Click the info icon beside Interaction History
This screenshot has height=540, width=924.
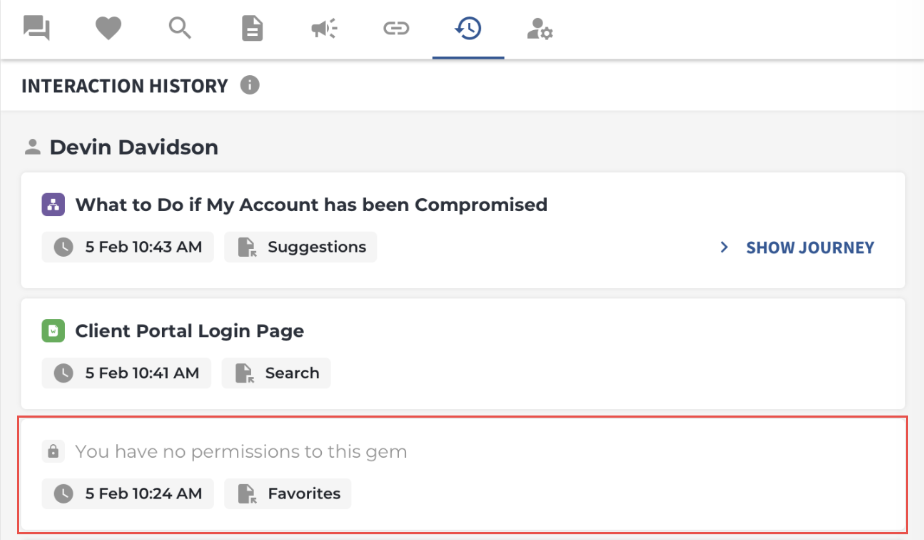coord(250,85)
